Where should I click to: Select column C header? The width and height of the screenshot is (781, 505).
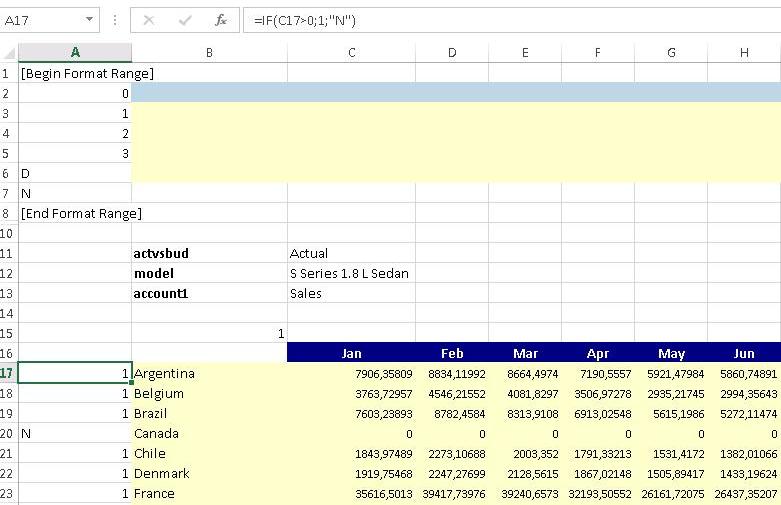click(351, 53)
